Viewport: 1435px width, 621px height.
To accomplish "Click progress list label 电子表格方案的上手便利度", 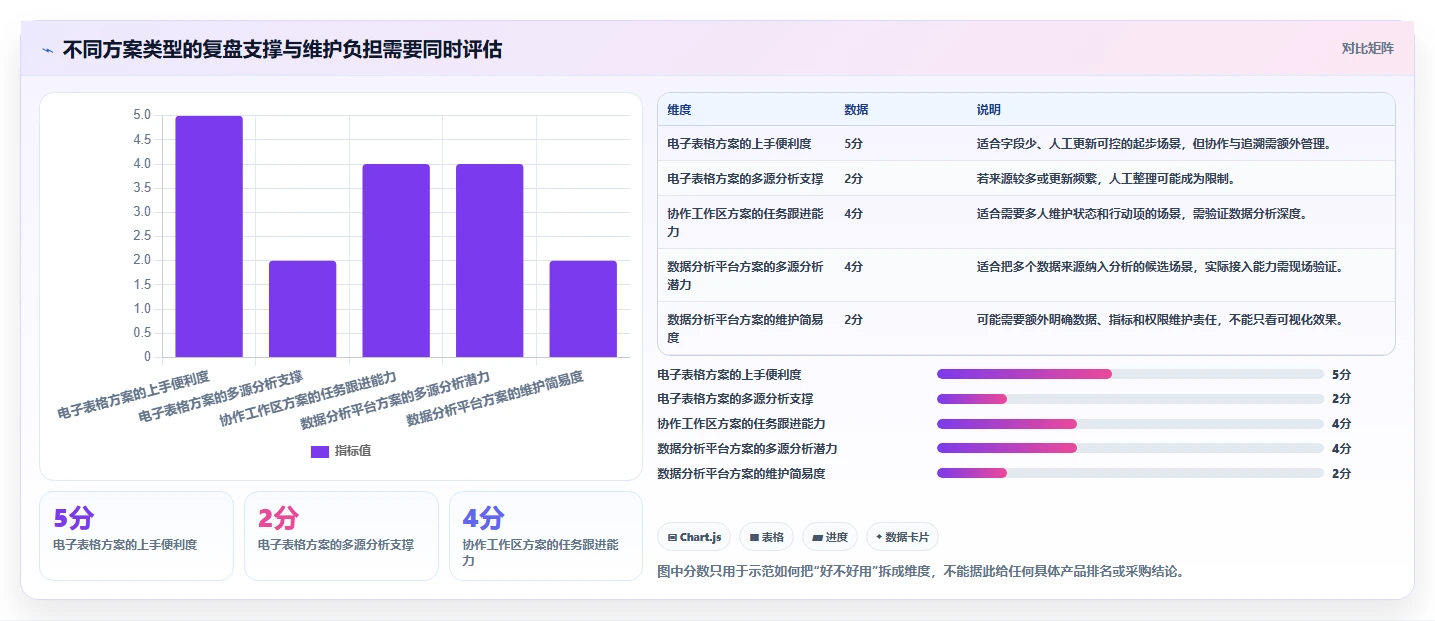I will 729,375.
